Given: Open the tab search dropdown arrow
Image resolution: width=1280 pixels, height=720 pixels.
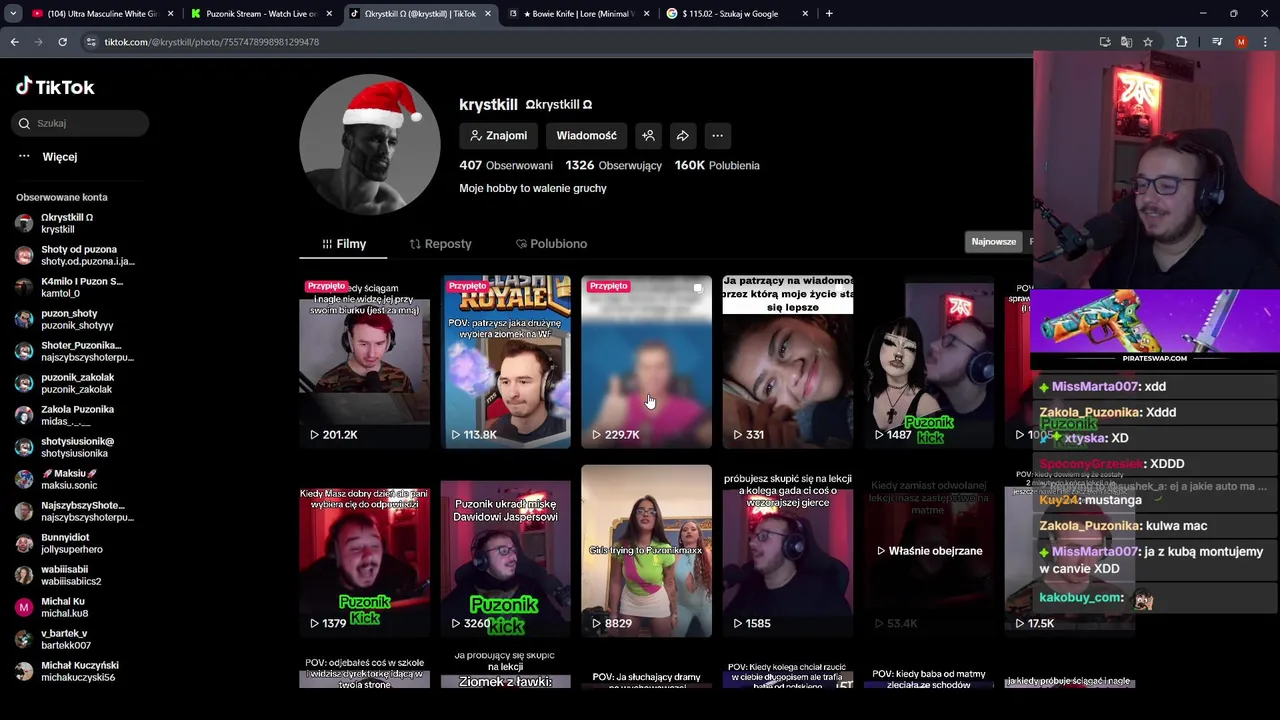Looking at the screenshot, I should pyautogui.click(x=13, y=14).
